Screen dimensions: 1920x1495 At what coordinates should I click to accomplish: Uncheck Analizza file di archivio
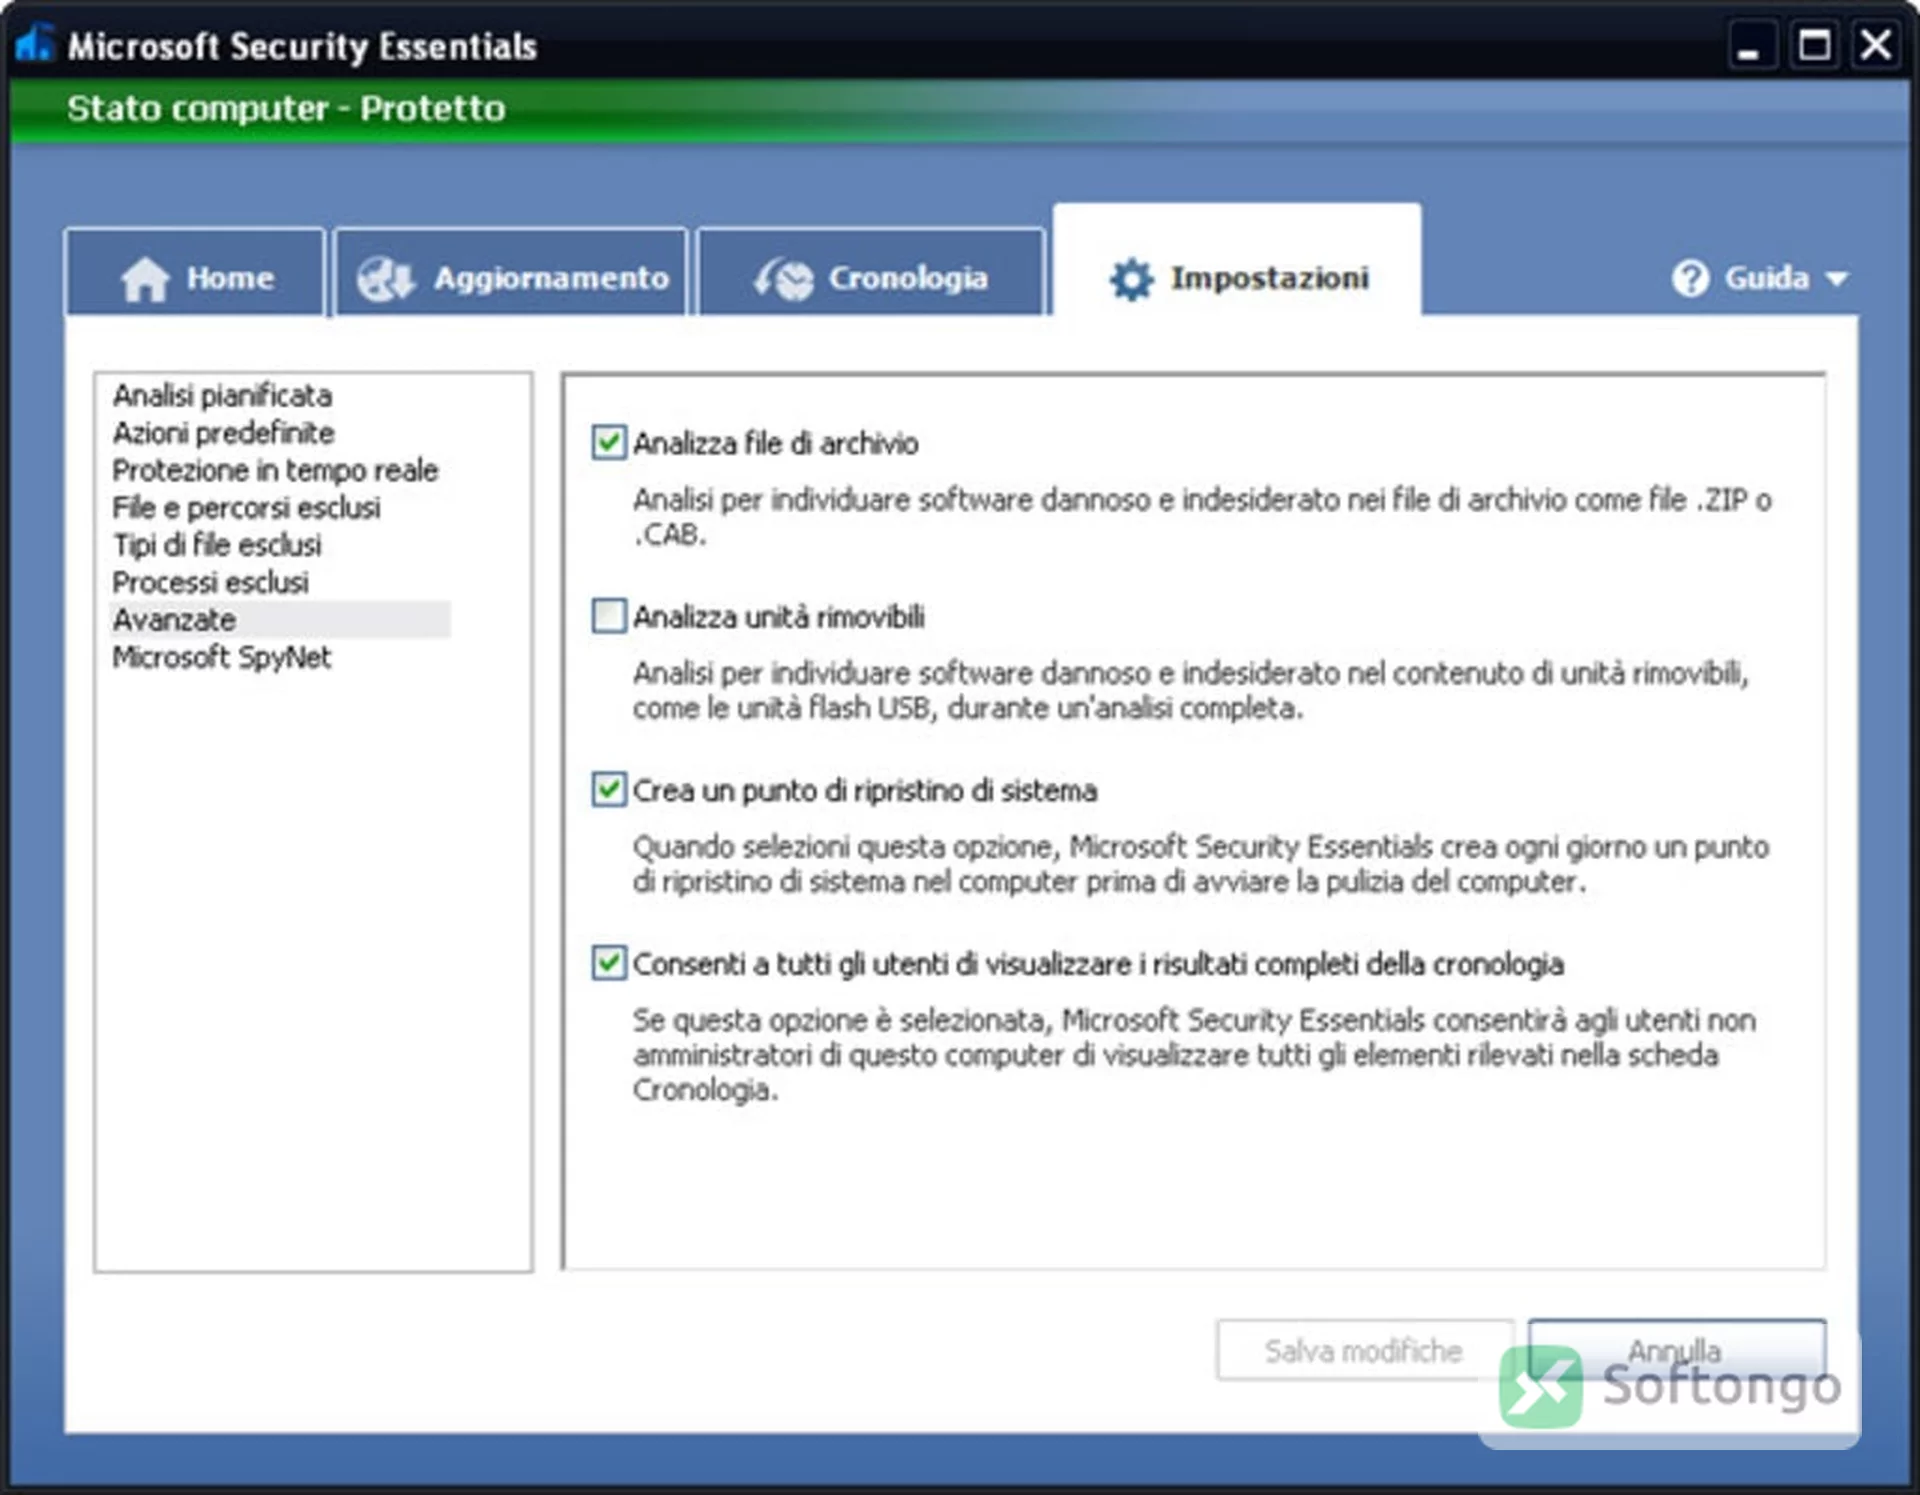point(609,442)
